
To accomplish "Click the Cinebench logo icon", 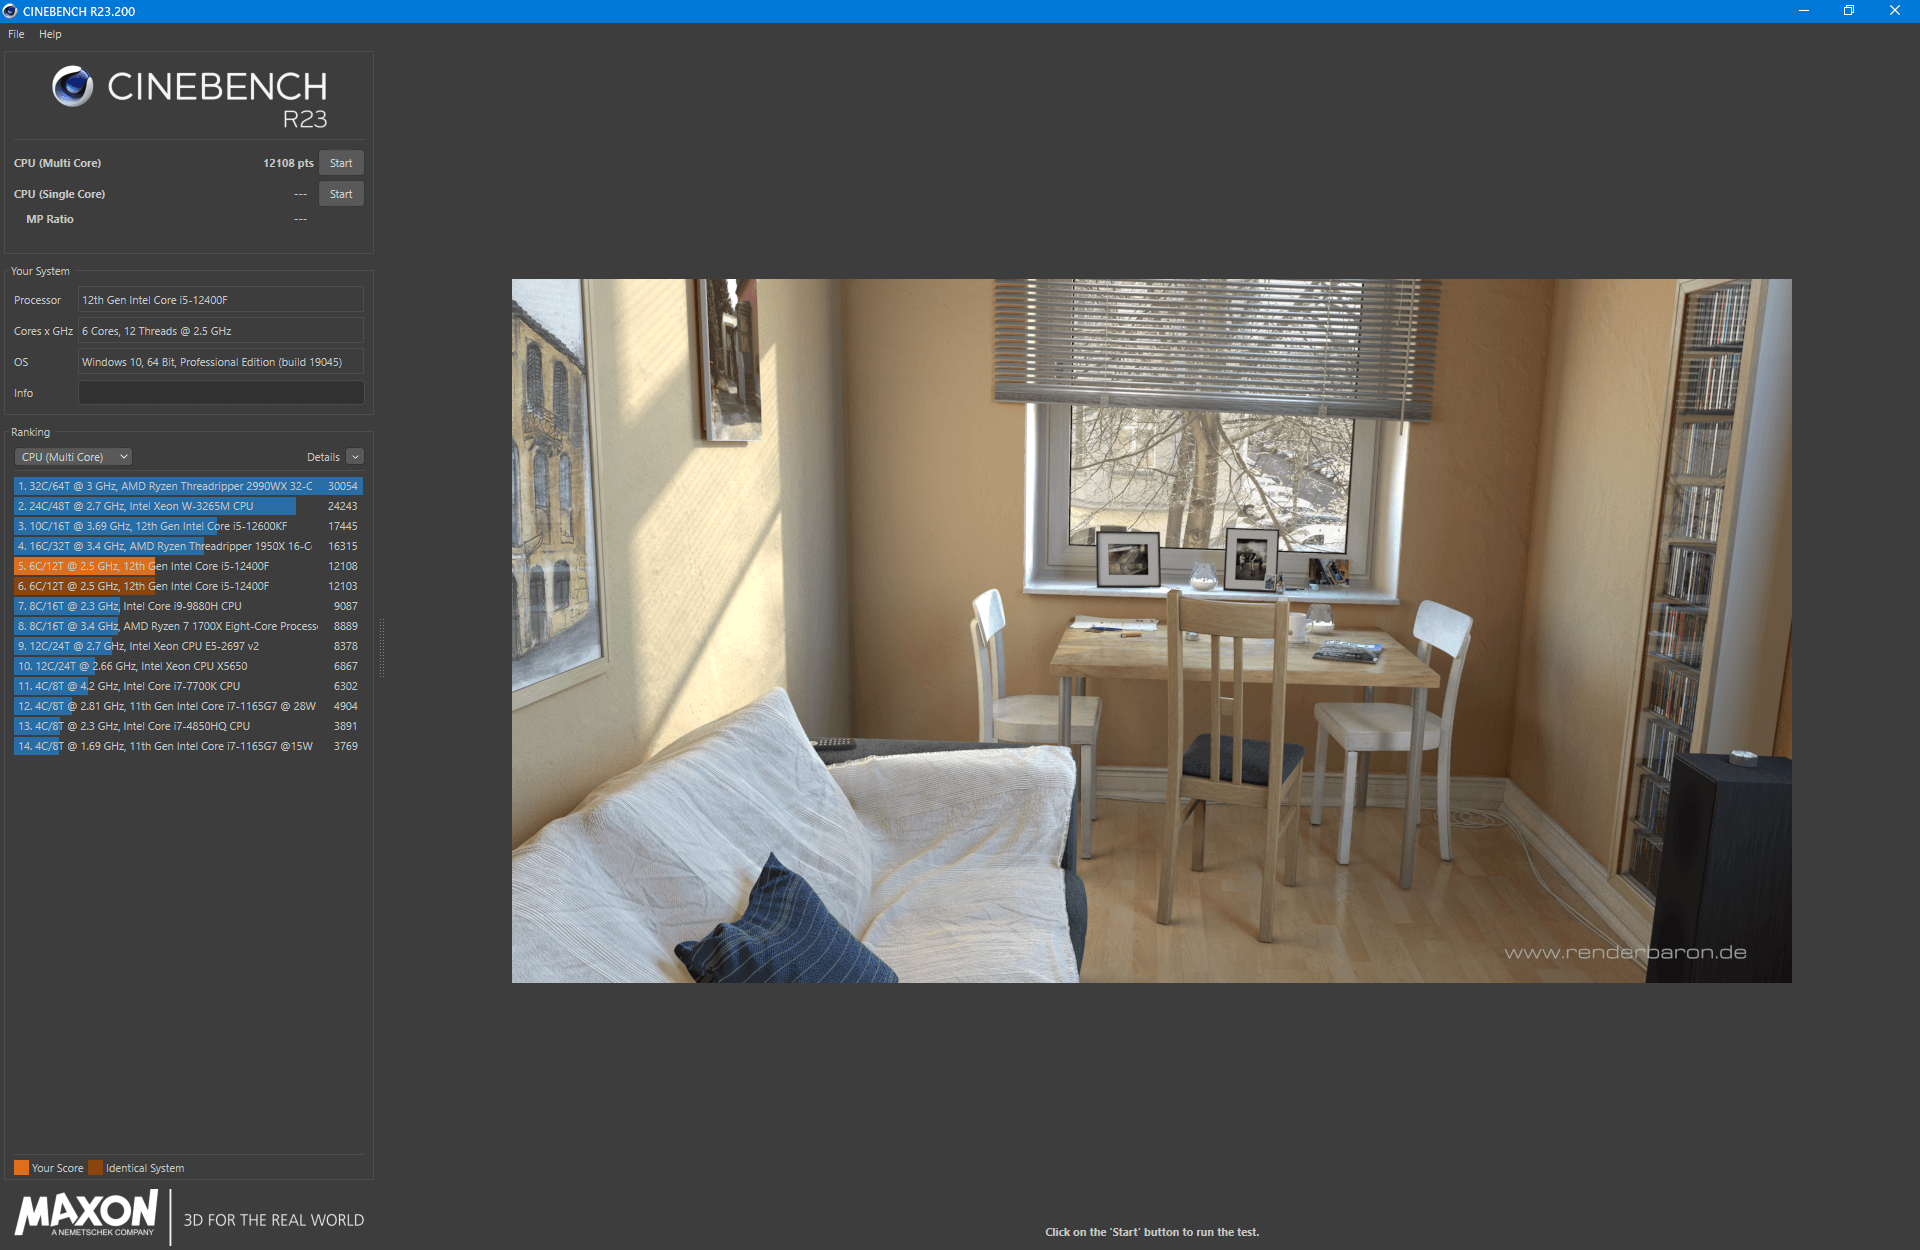I will [x=71, y=88].
